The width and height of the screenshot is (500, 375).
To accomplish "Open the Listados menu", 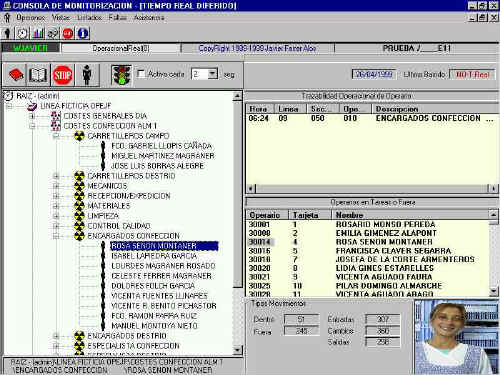I will [89, 17].
